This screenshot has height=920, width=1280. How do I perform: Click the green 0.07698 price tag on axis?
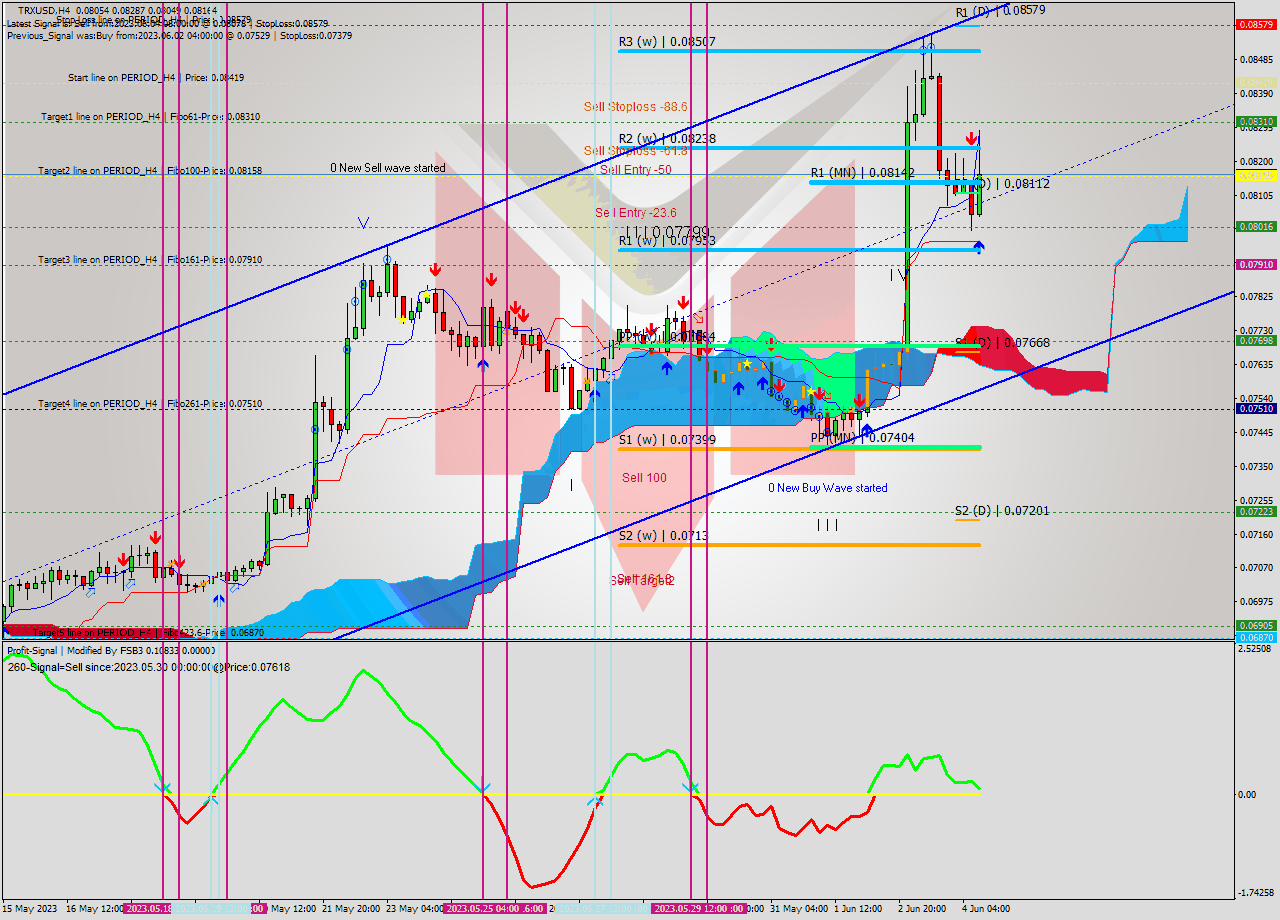tap(1256, 341)
